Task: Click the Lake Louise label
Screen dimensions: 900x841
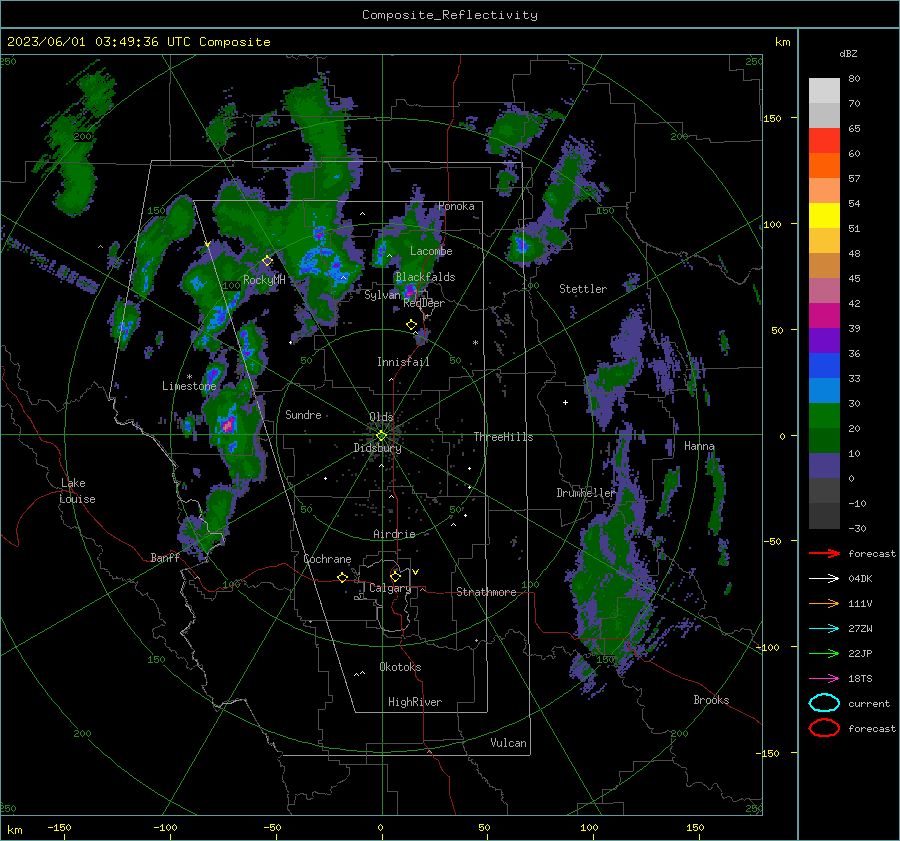Action: point(77,491)
